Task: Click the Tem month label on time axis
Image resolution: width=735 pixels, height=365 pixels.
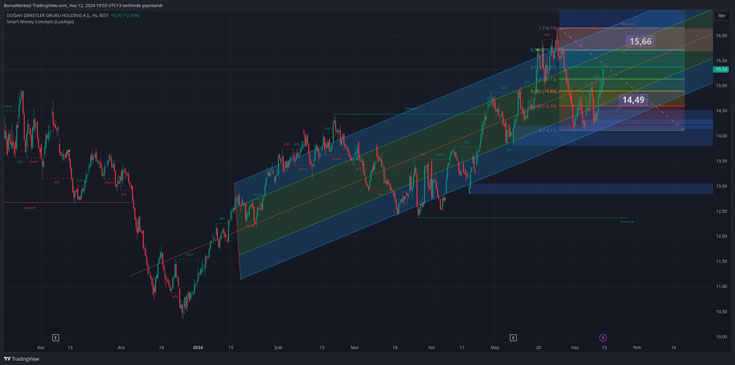Action: tap(637, 348)
